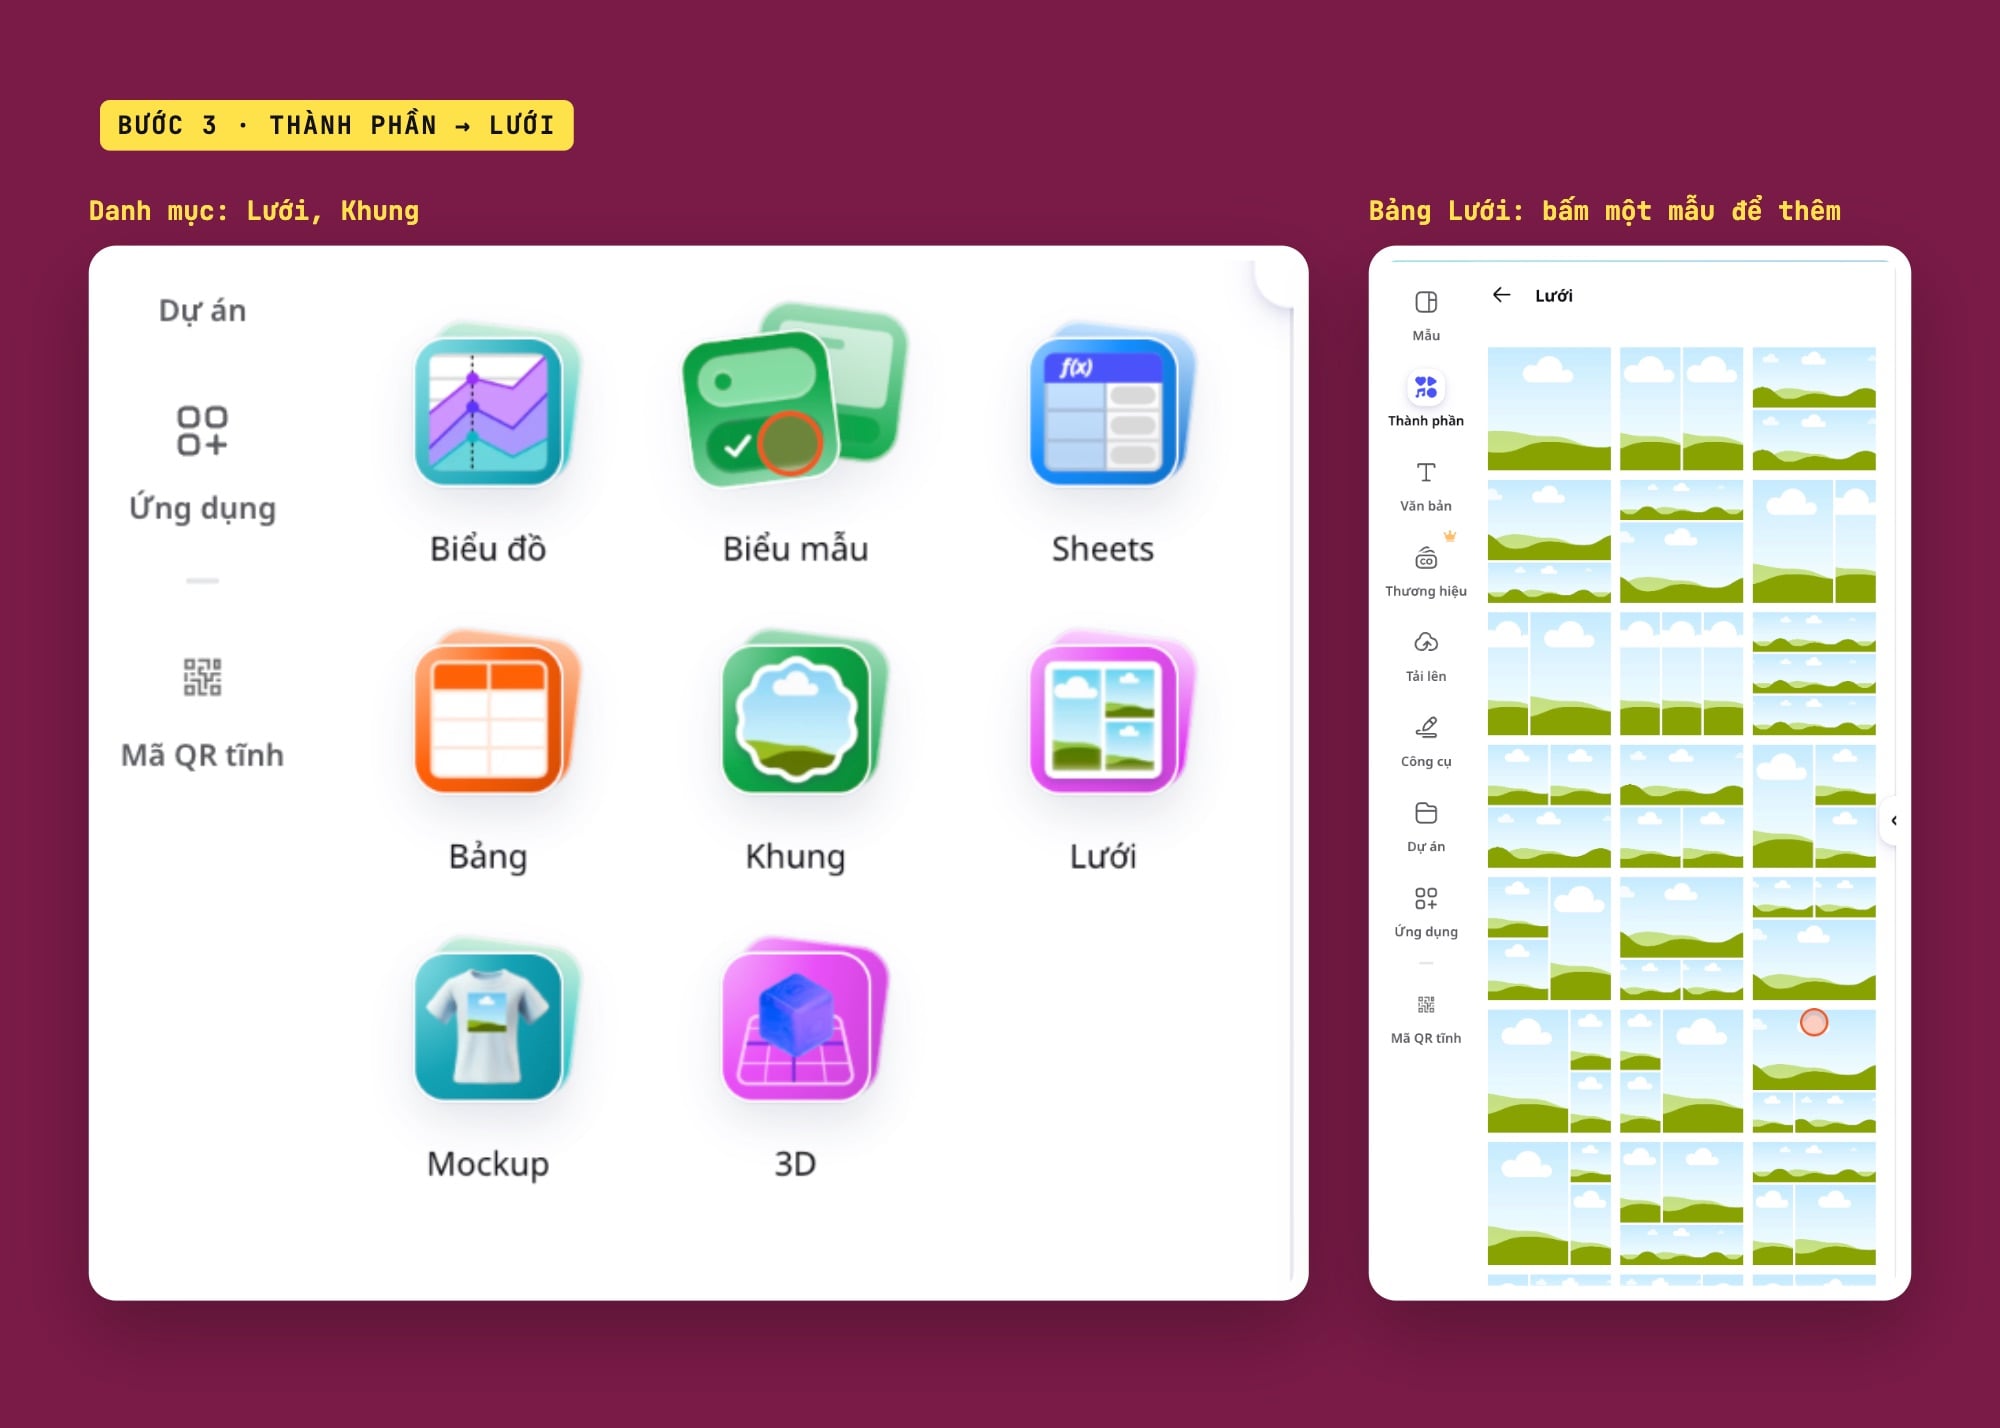
Task: Collapse the side panel with the chevron handle
Action: click(1894, 821)
